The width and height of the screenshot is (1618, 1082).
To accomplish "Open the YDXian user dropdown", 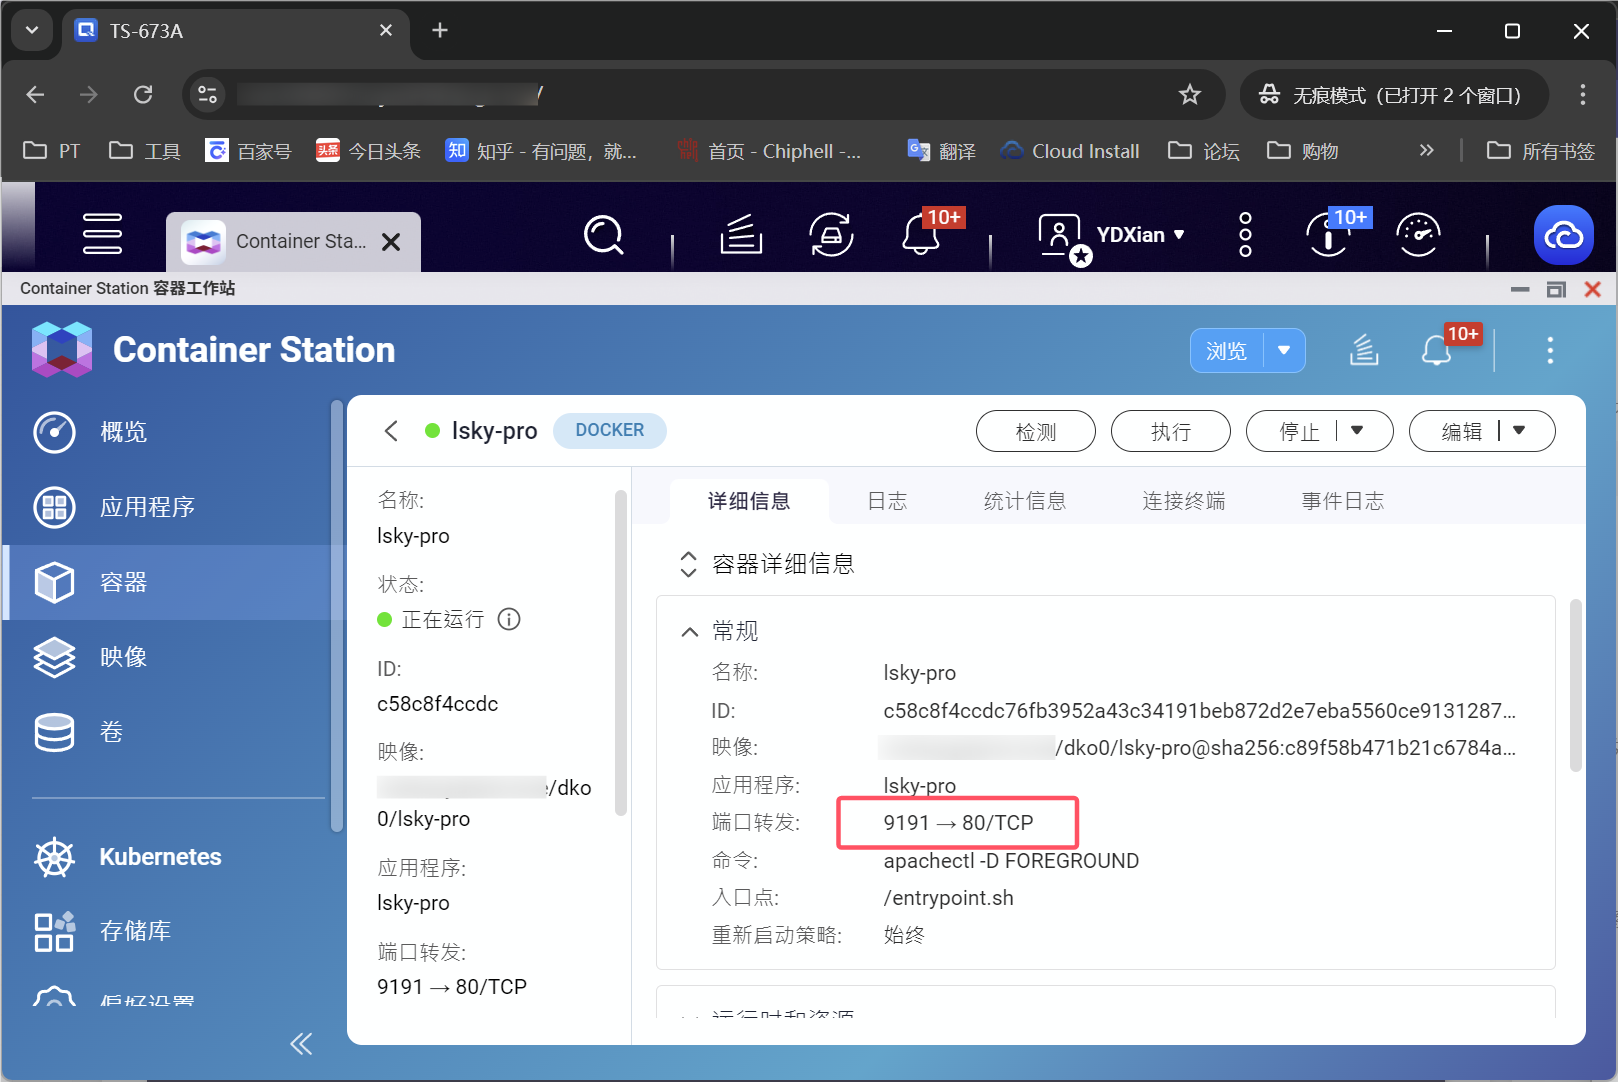I will (x=1140, y=235).
